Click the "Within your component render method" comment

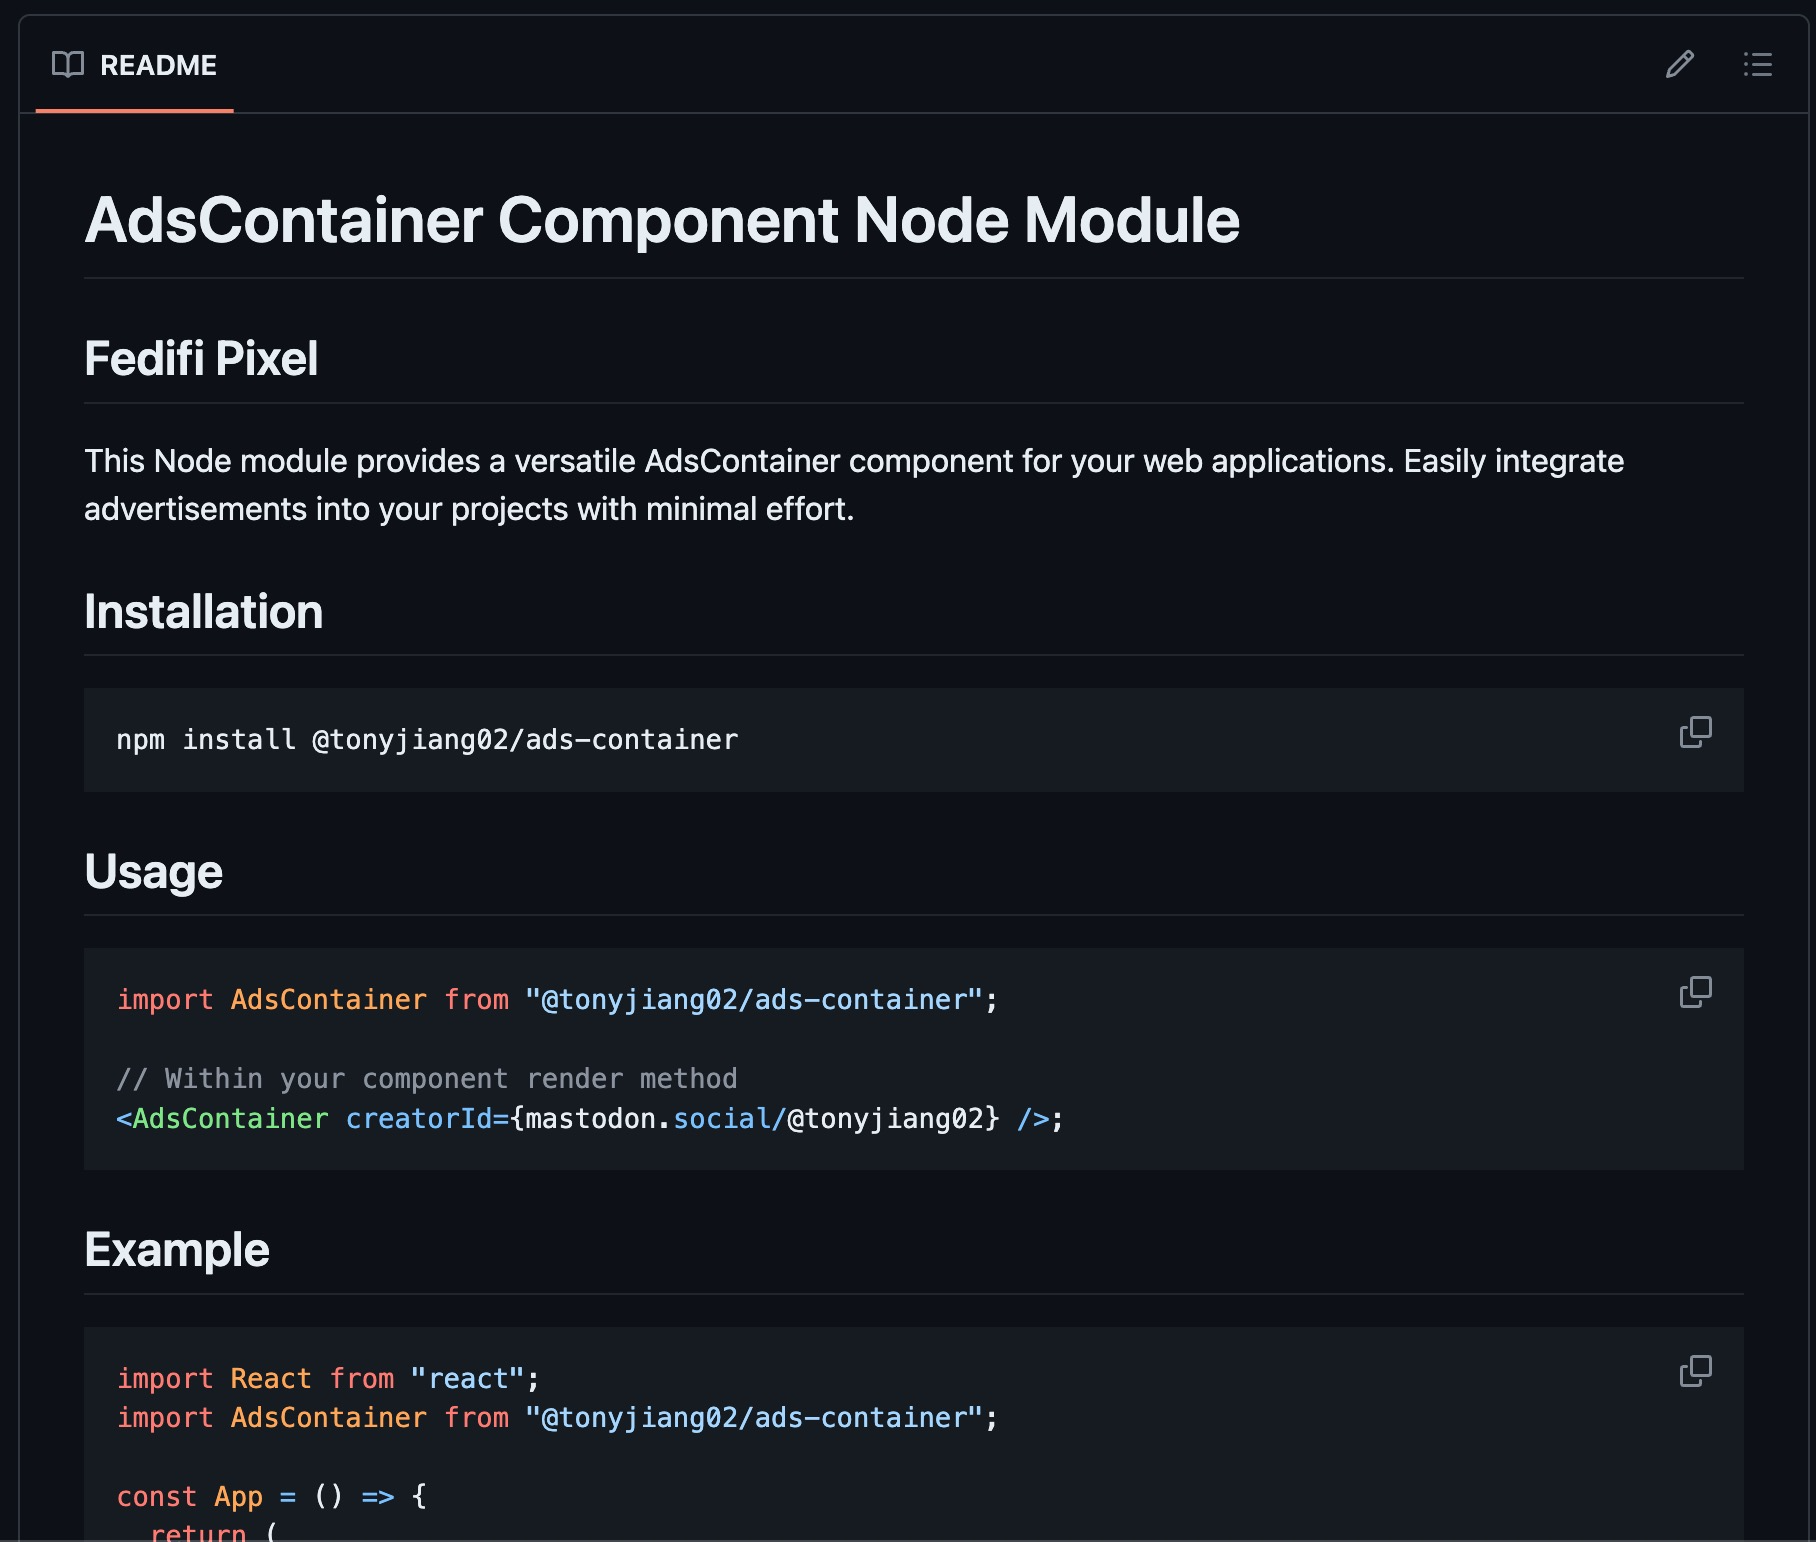pos(427,1079)
